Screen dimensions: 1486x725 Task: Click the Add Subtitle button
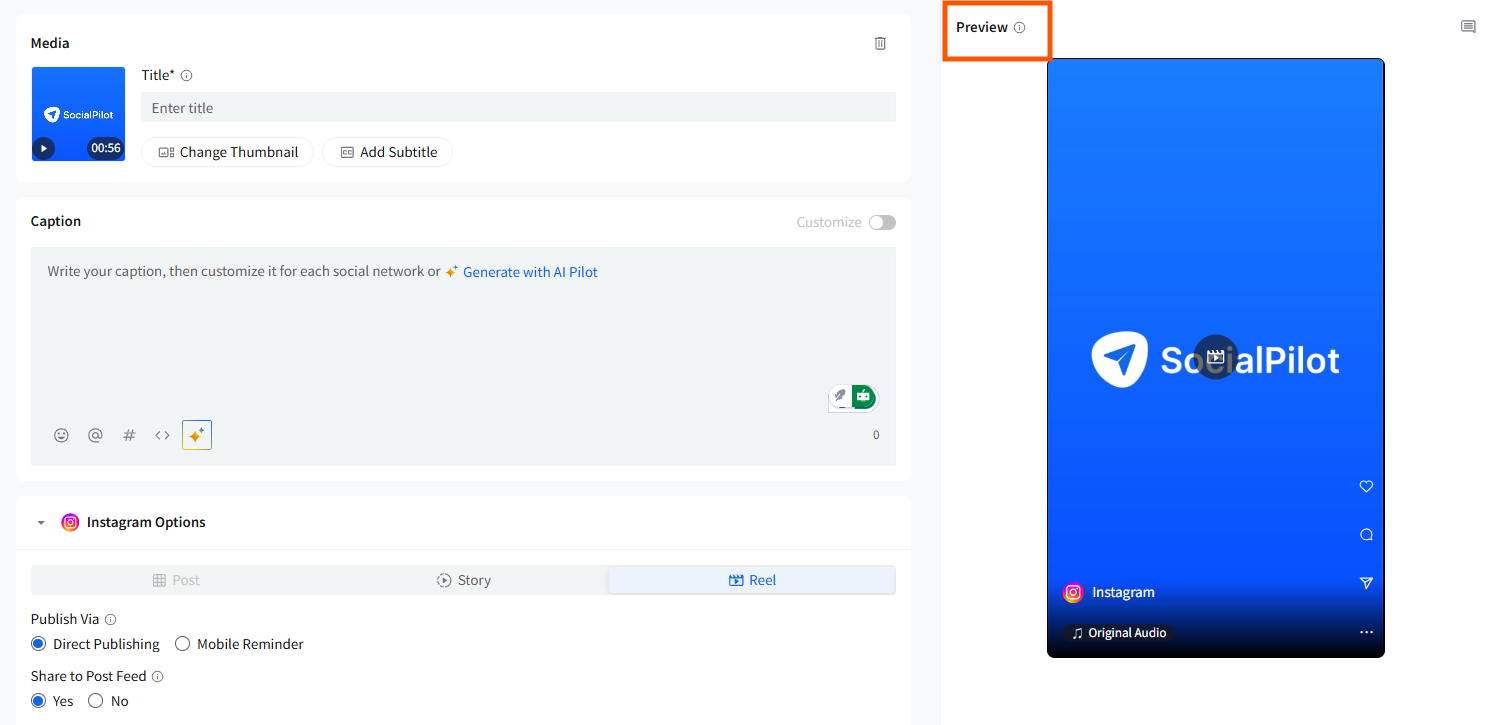(x=388, y=152)
